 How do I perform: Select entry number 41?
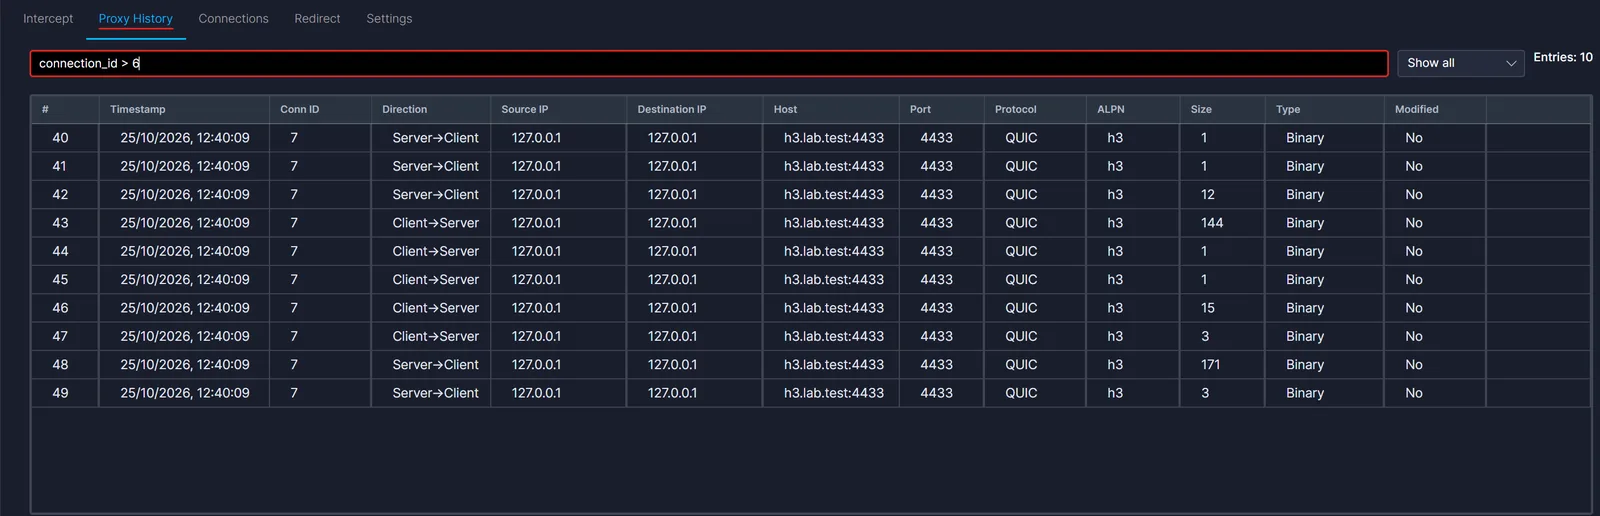tap(810, 166)
